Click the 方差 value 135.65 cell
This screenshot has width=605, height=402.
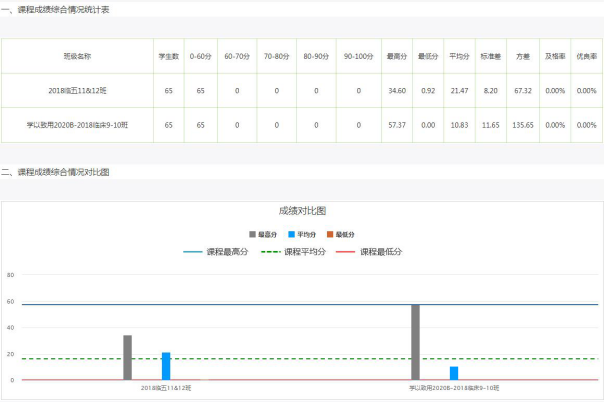[x=522, y=125]
